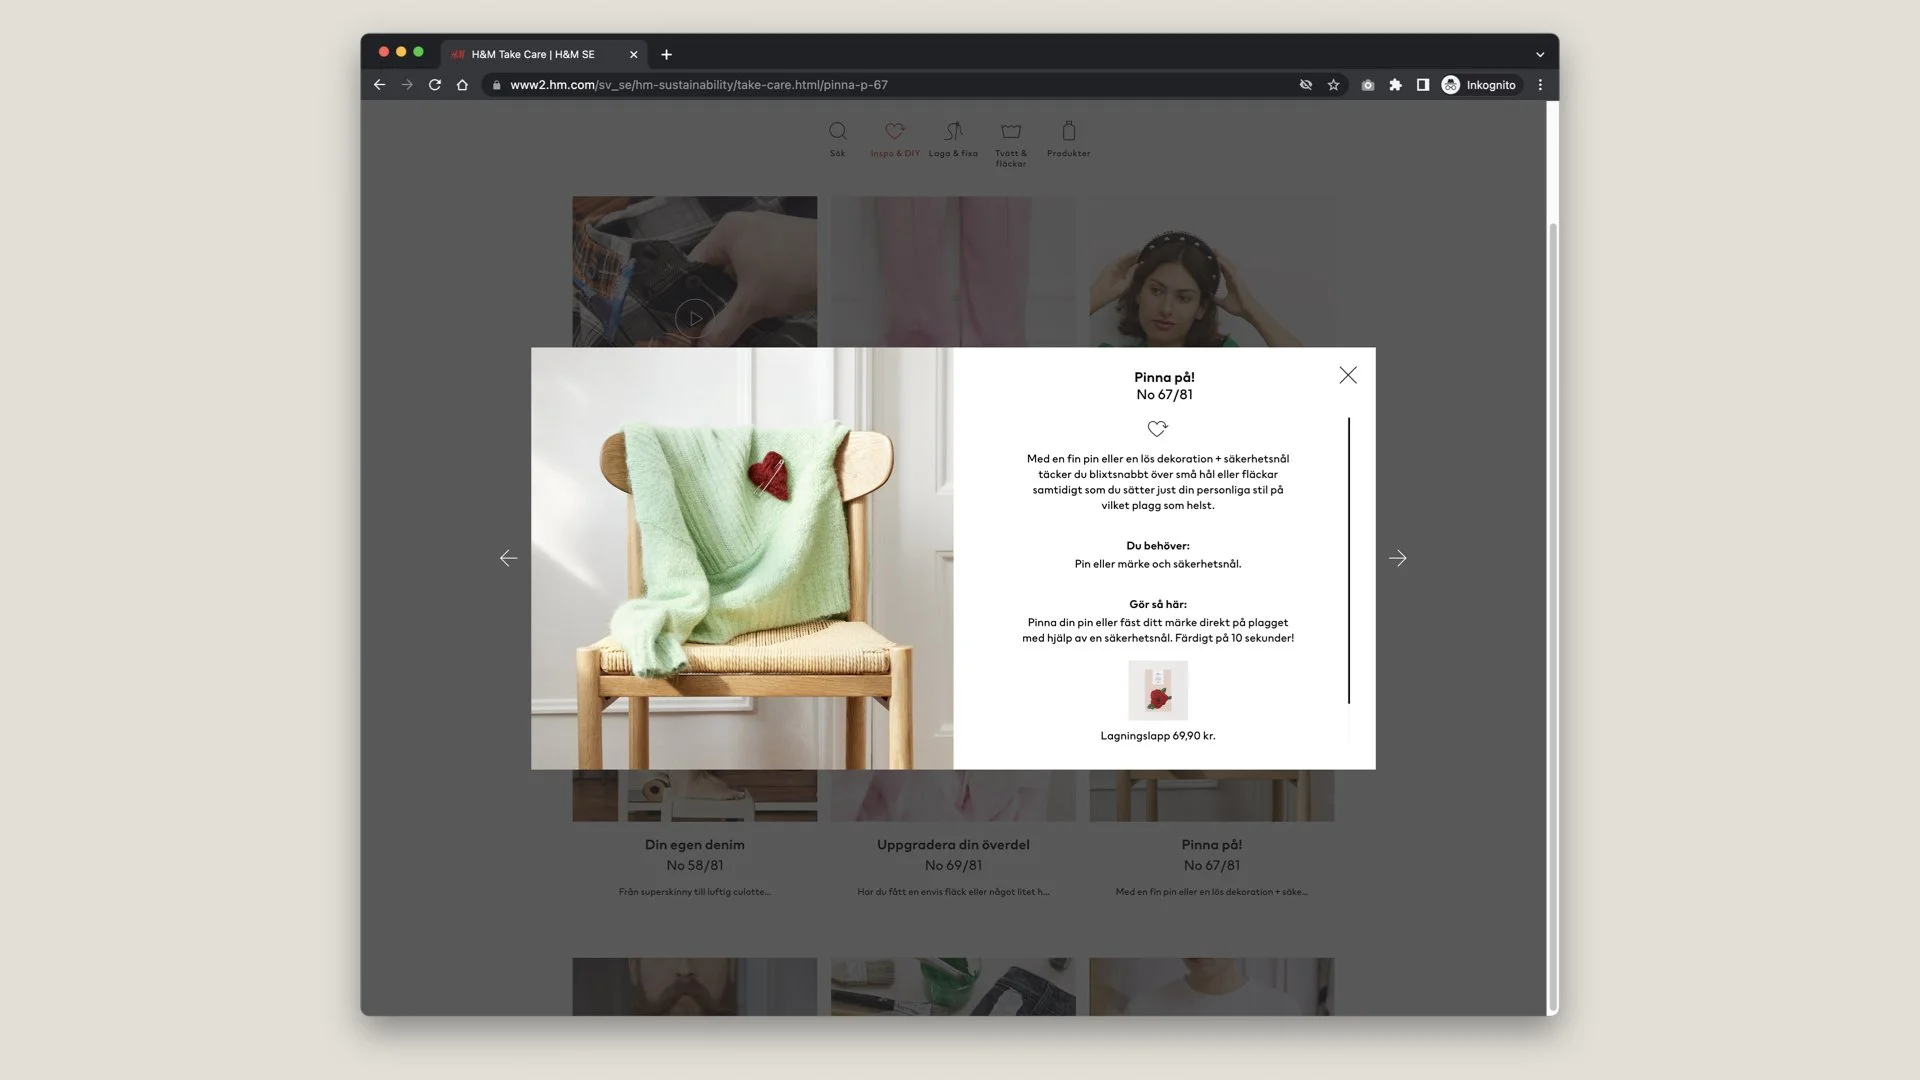Close the H&M Take Care tab
Image resolution: width=1920 pixels, height=1080 pixels.
tap(633, 55)
